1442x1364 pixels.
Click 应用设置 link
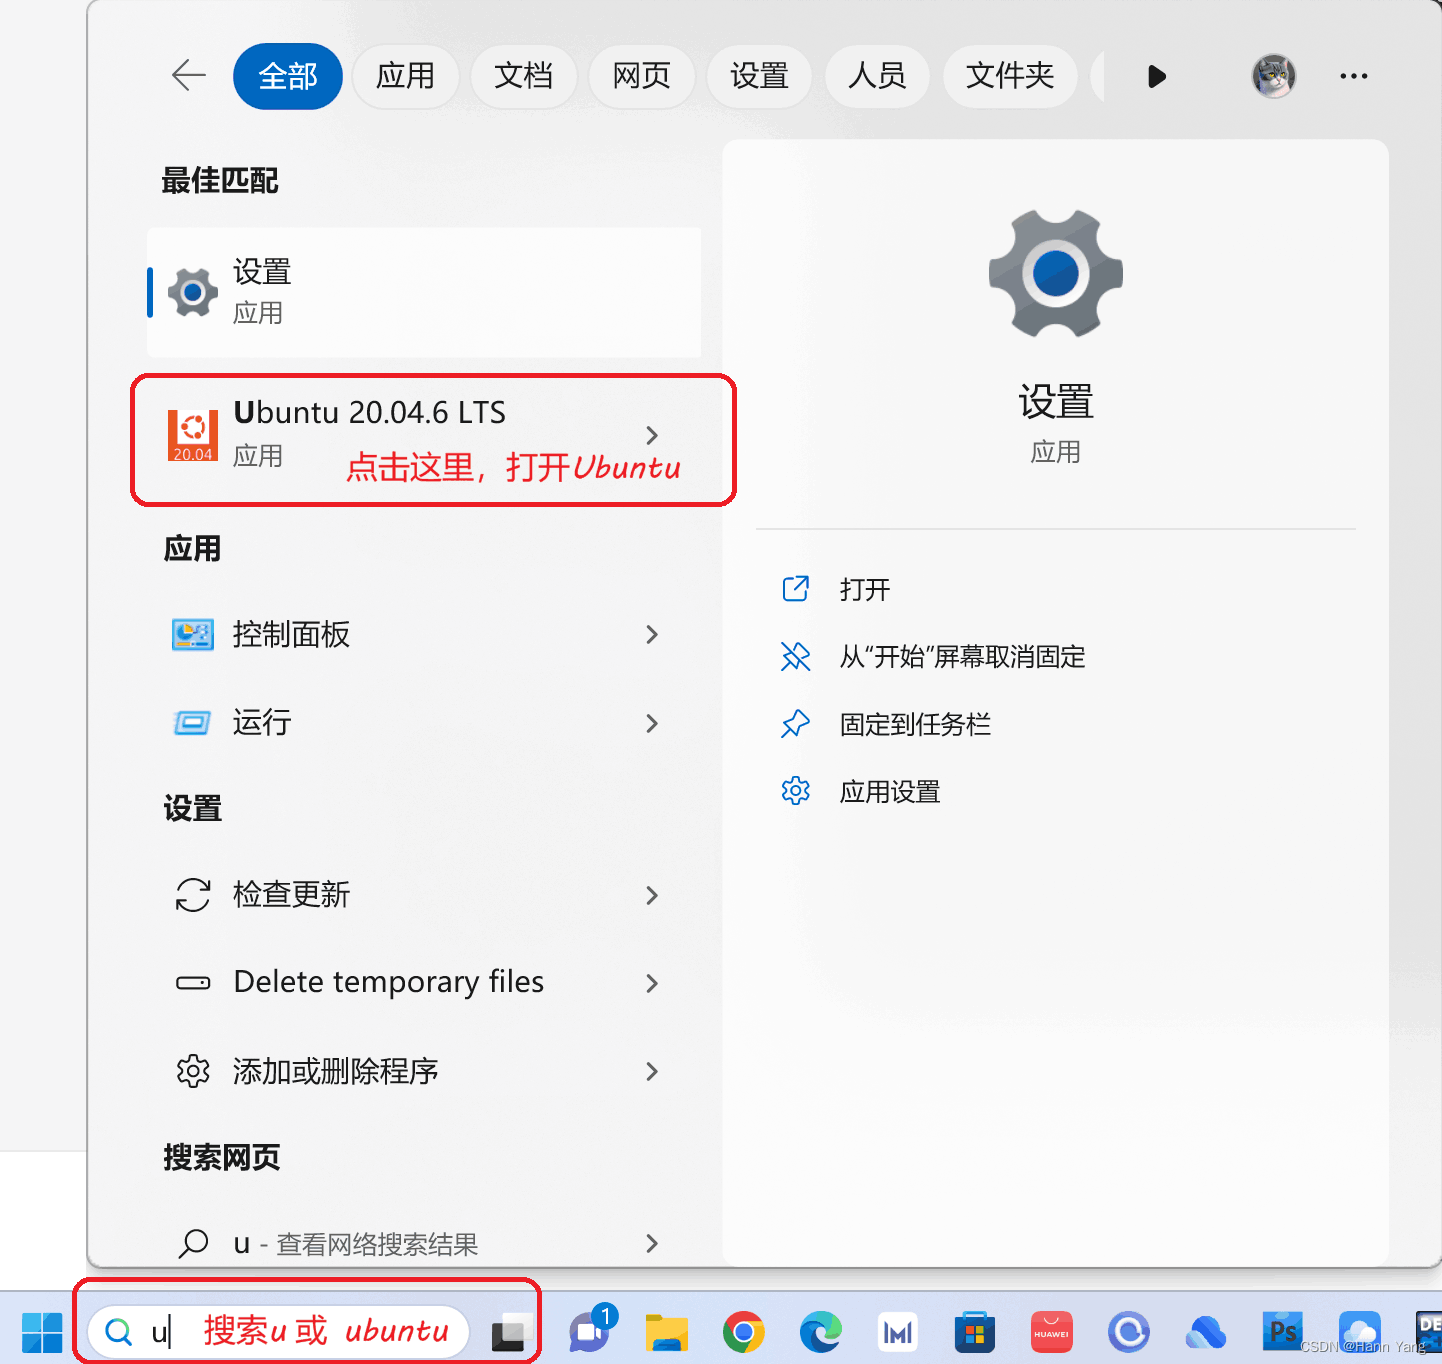click(890, 792)
